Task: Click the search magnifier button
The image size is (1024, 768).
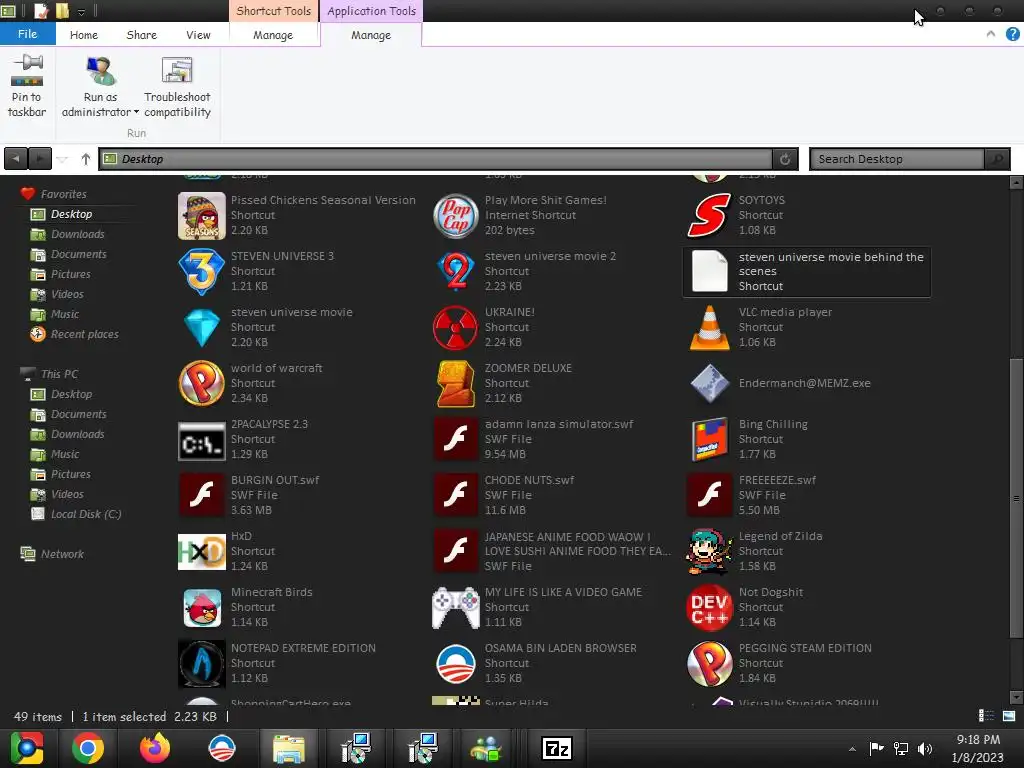Action: pos(997,159)
